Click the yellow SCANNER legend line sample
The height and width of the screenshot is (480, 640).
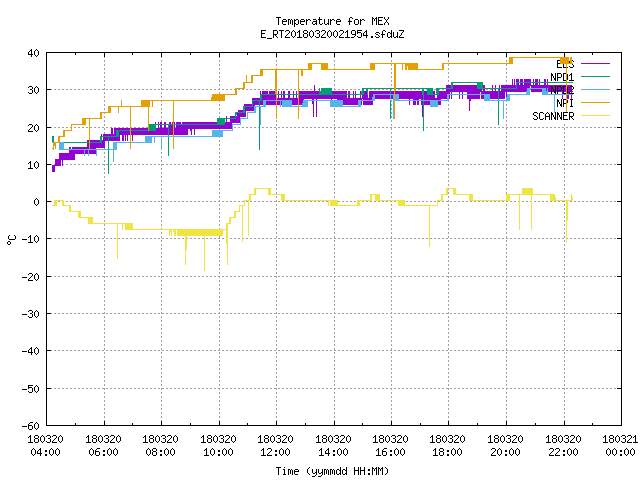(x=595, y=116)
